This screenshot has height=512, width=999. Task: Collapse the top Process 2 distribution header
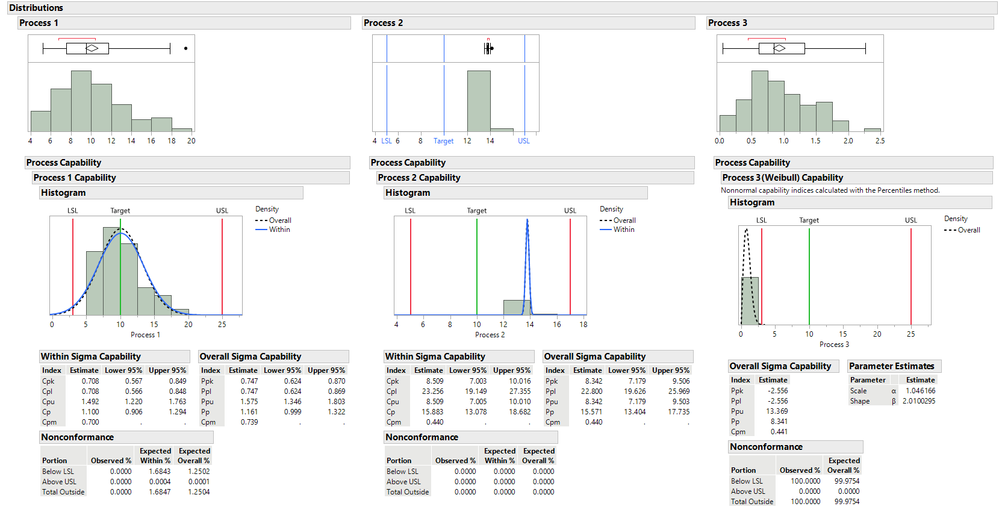pos(528,23)
